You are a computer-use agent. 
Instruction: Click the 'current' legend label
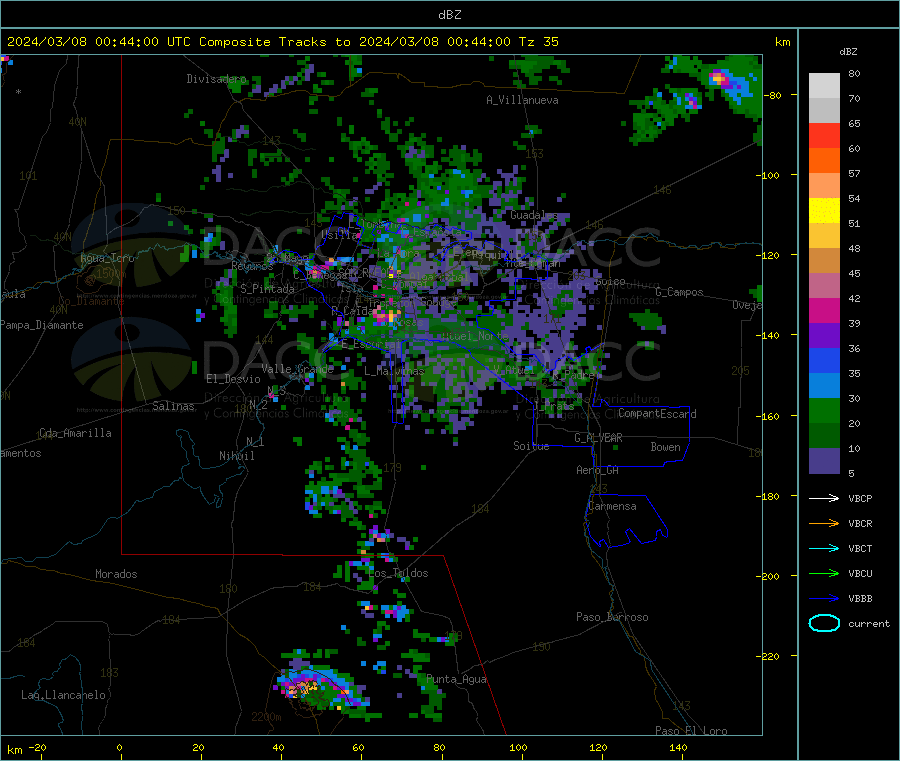tap(869, 623)
